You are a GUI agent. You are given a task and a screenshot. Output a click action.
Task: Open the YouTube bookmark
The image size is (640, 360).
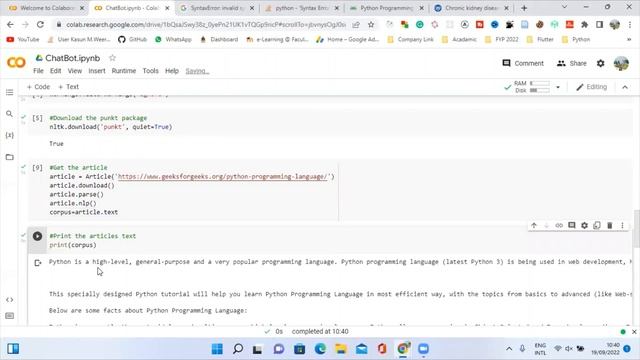[x=23, y=40]
